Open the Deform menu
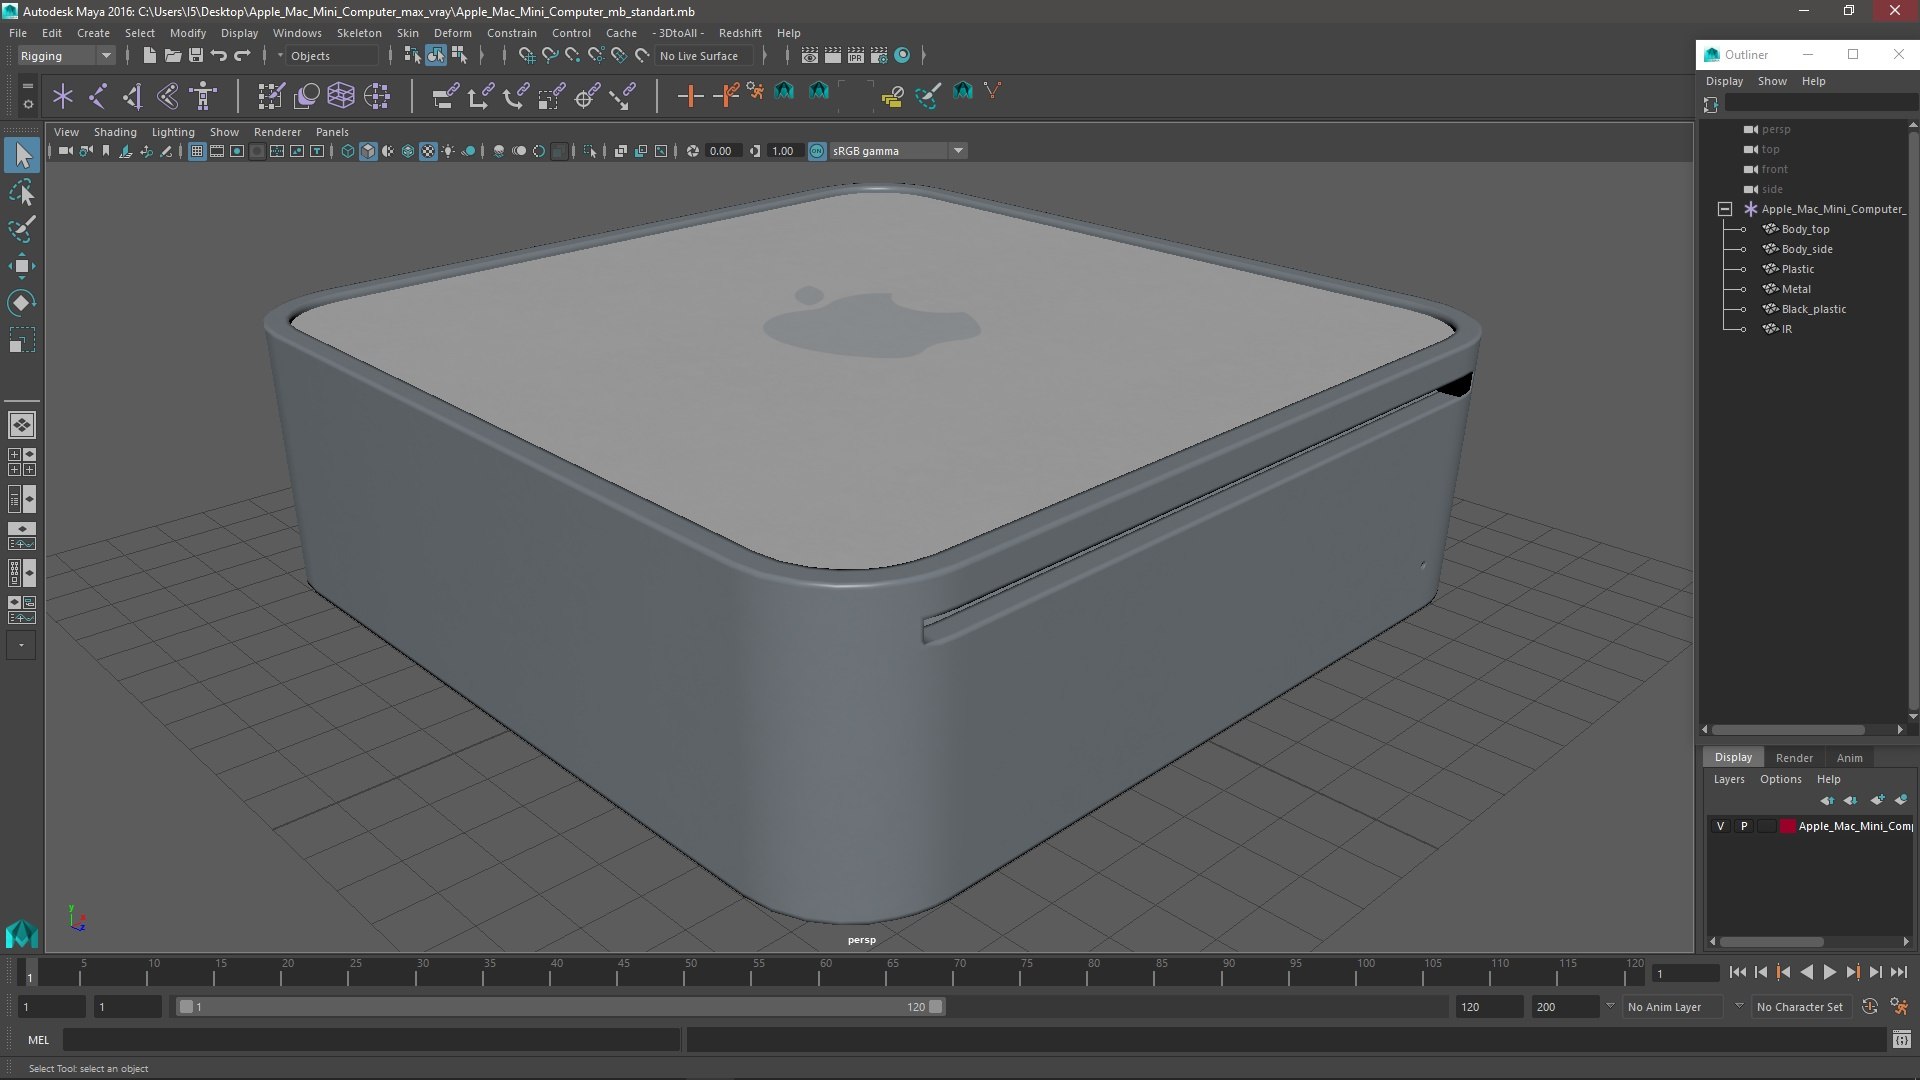The width and height of the screenshot is (1920, 1080). click(452, 33)
